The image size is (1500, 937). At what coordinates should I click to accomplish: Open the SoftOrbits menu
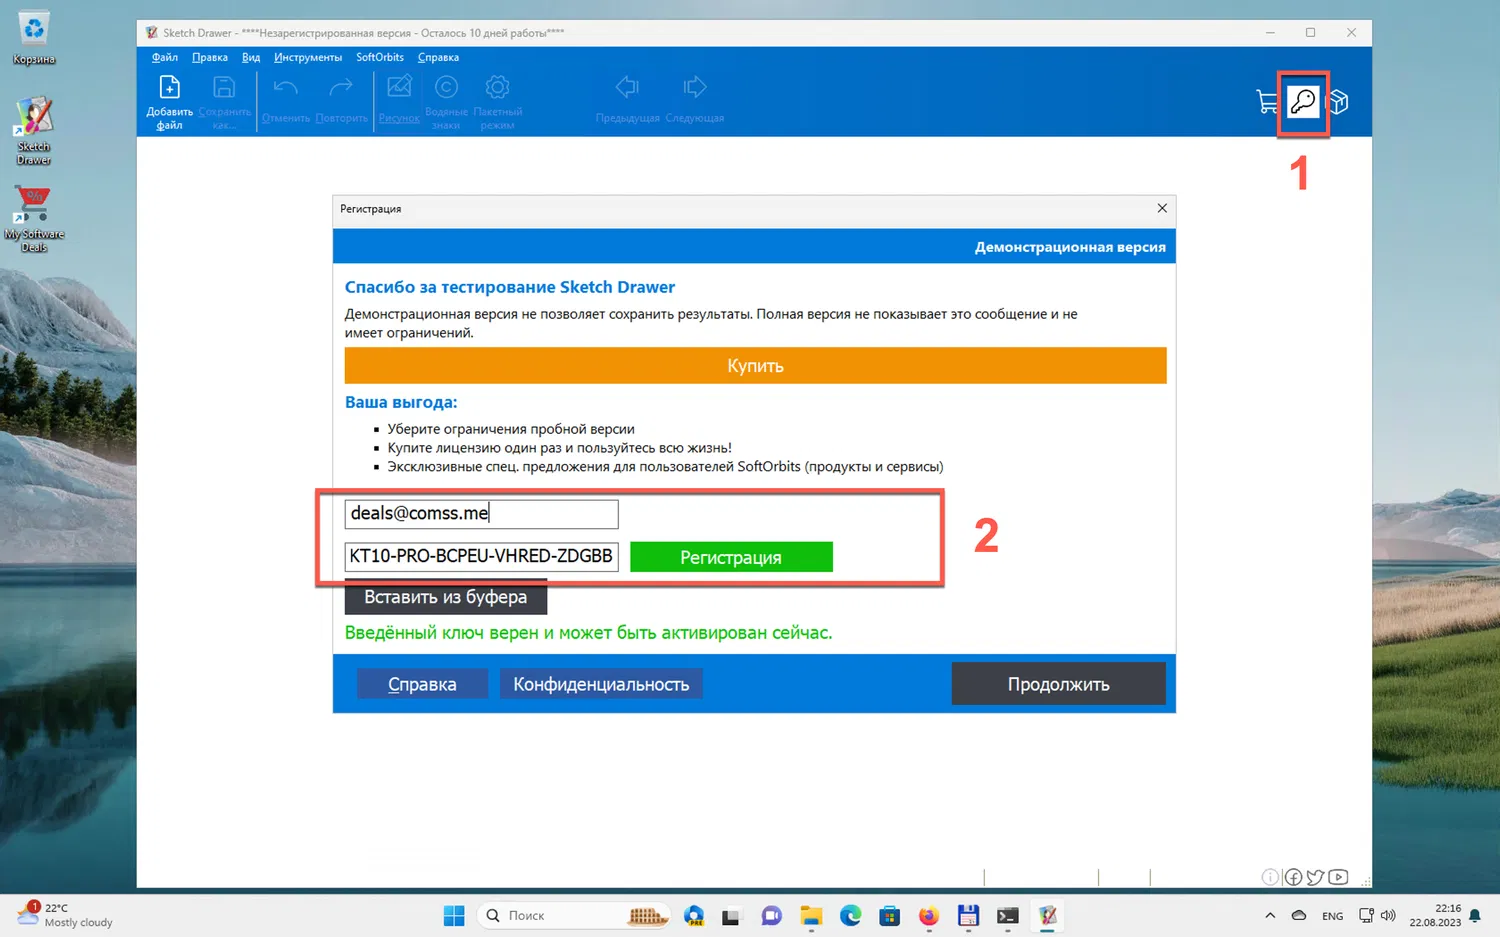pos(380,57)
